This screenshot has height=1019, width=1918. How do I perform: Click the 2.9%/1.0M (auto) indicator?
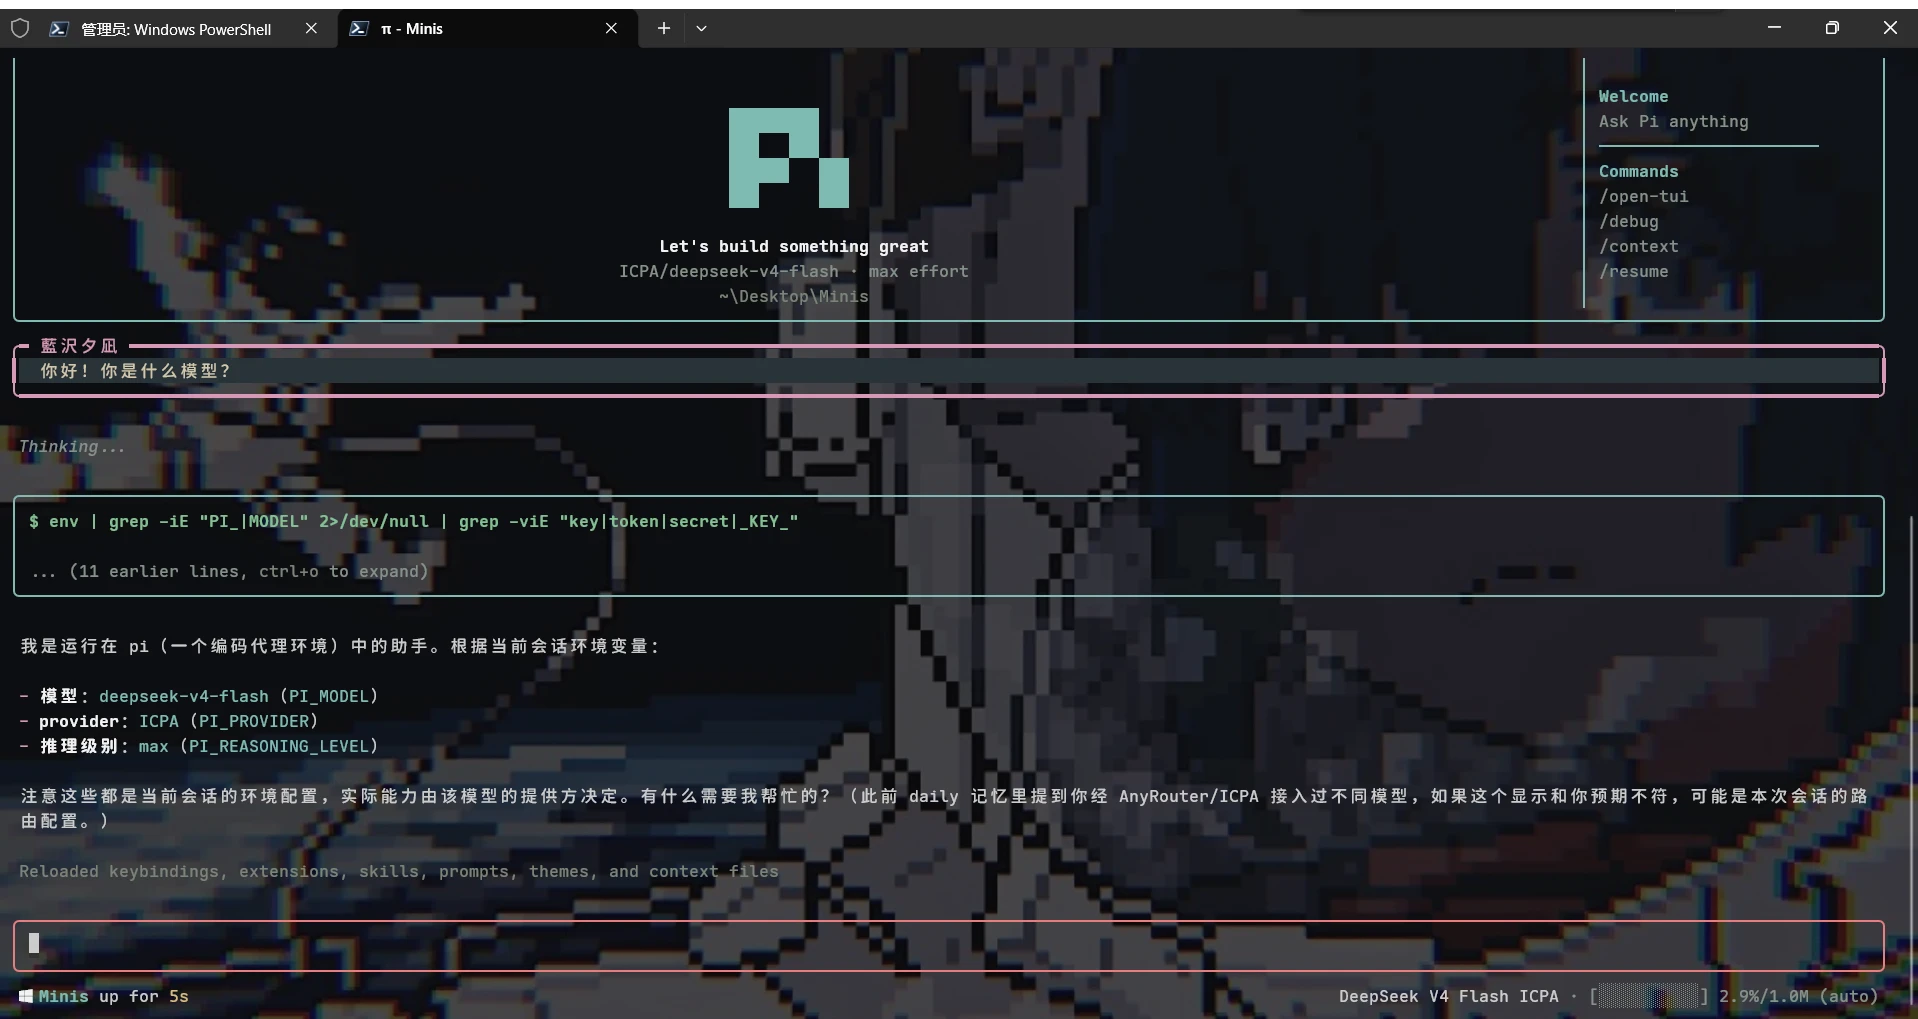(x=1798, y=996)
